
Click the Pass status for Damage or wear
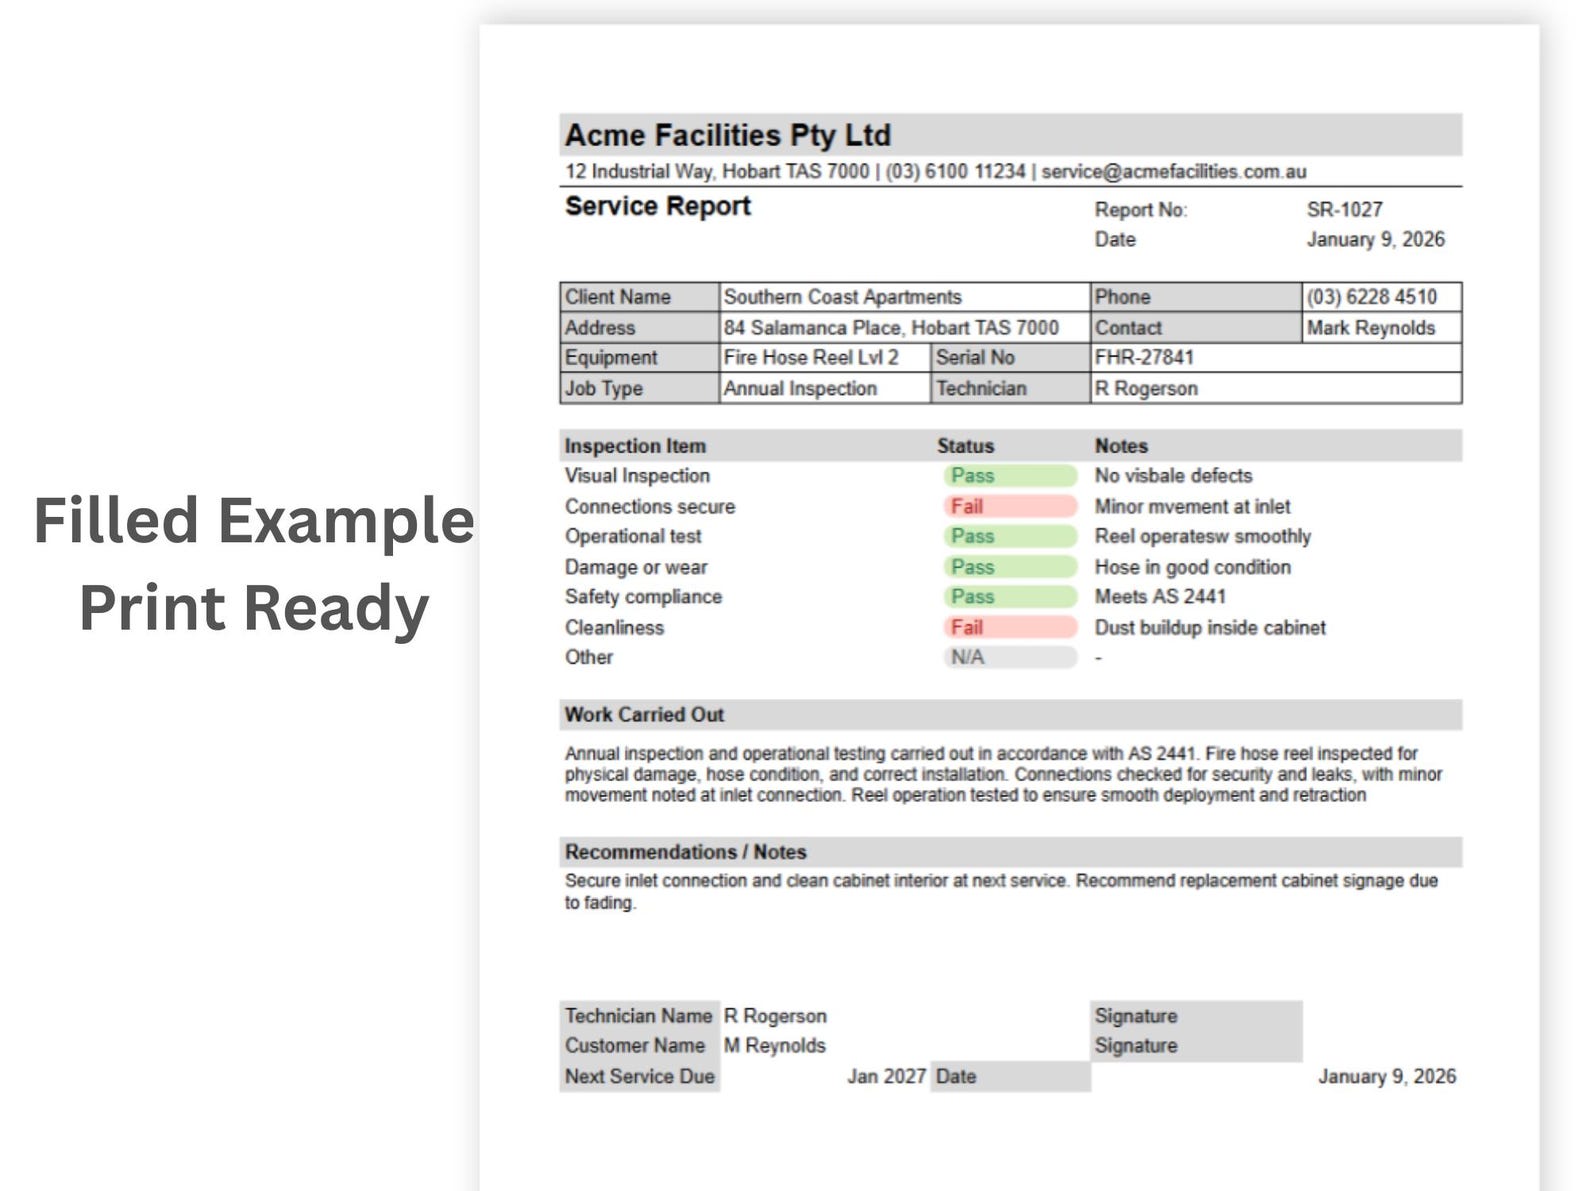point(1010,567)
